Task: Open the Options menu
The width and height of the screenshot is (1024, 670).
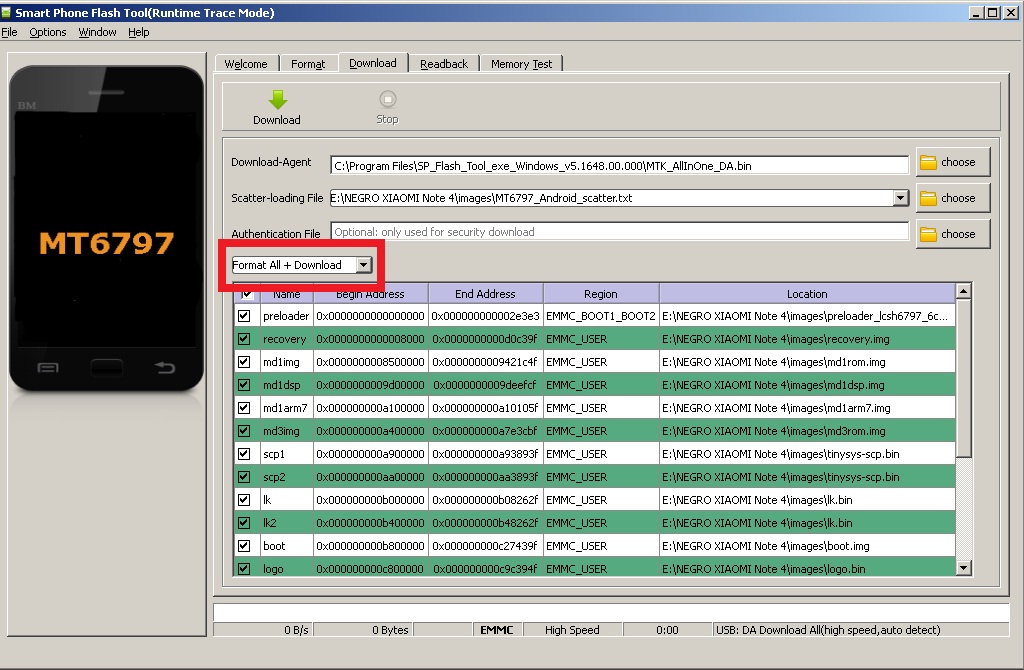Action: pos(47,32)
